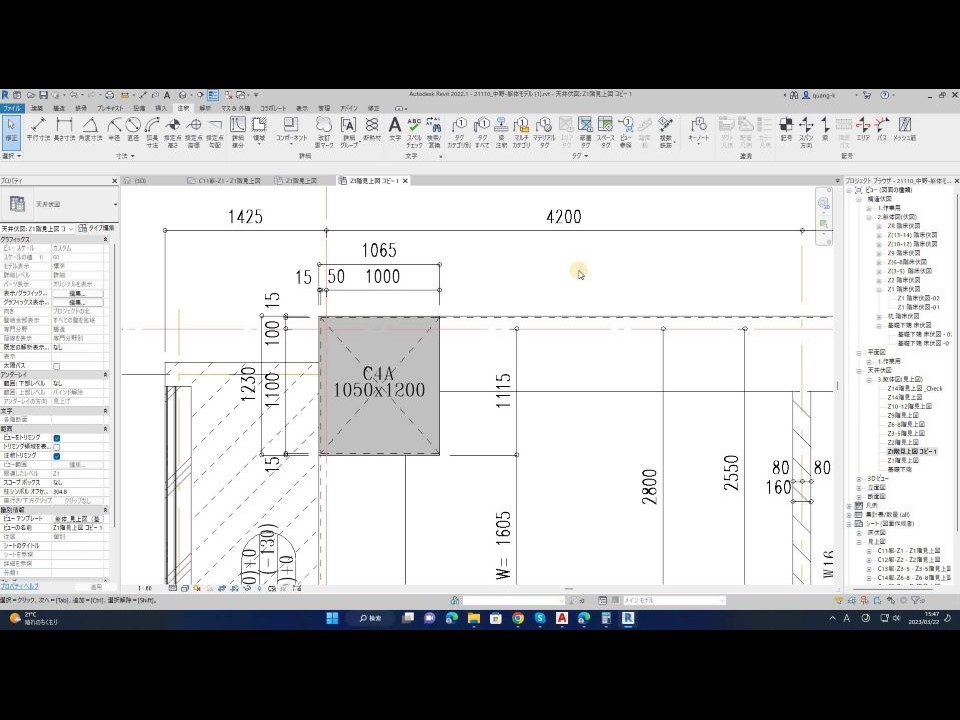The height and width of the screenshot is (720, 960).
Task: Uncheck the ビューをトリミング checkbox
Action: coord(56,438)
